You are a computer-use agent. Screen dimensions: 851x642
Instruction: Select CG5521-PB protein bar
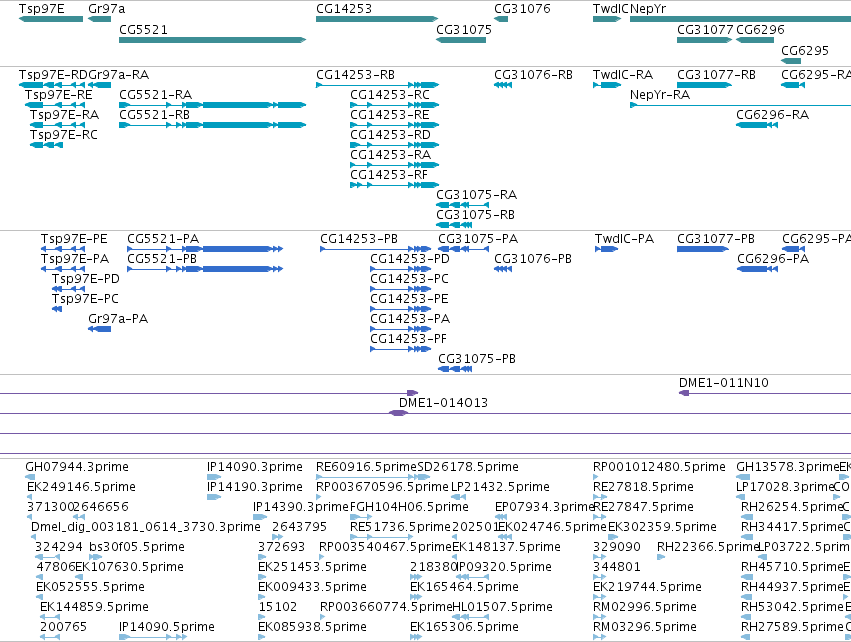pyautogui.click(x=205, y=269)
